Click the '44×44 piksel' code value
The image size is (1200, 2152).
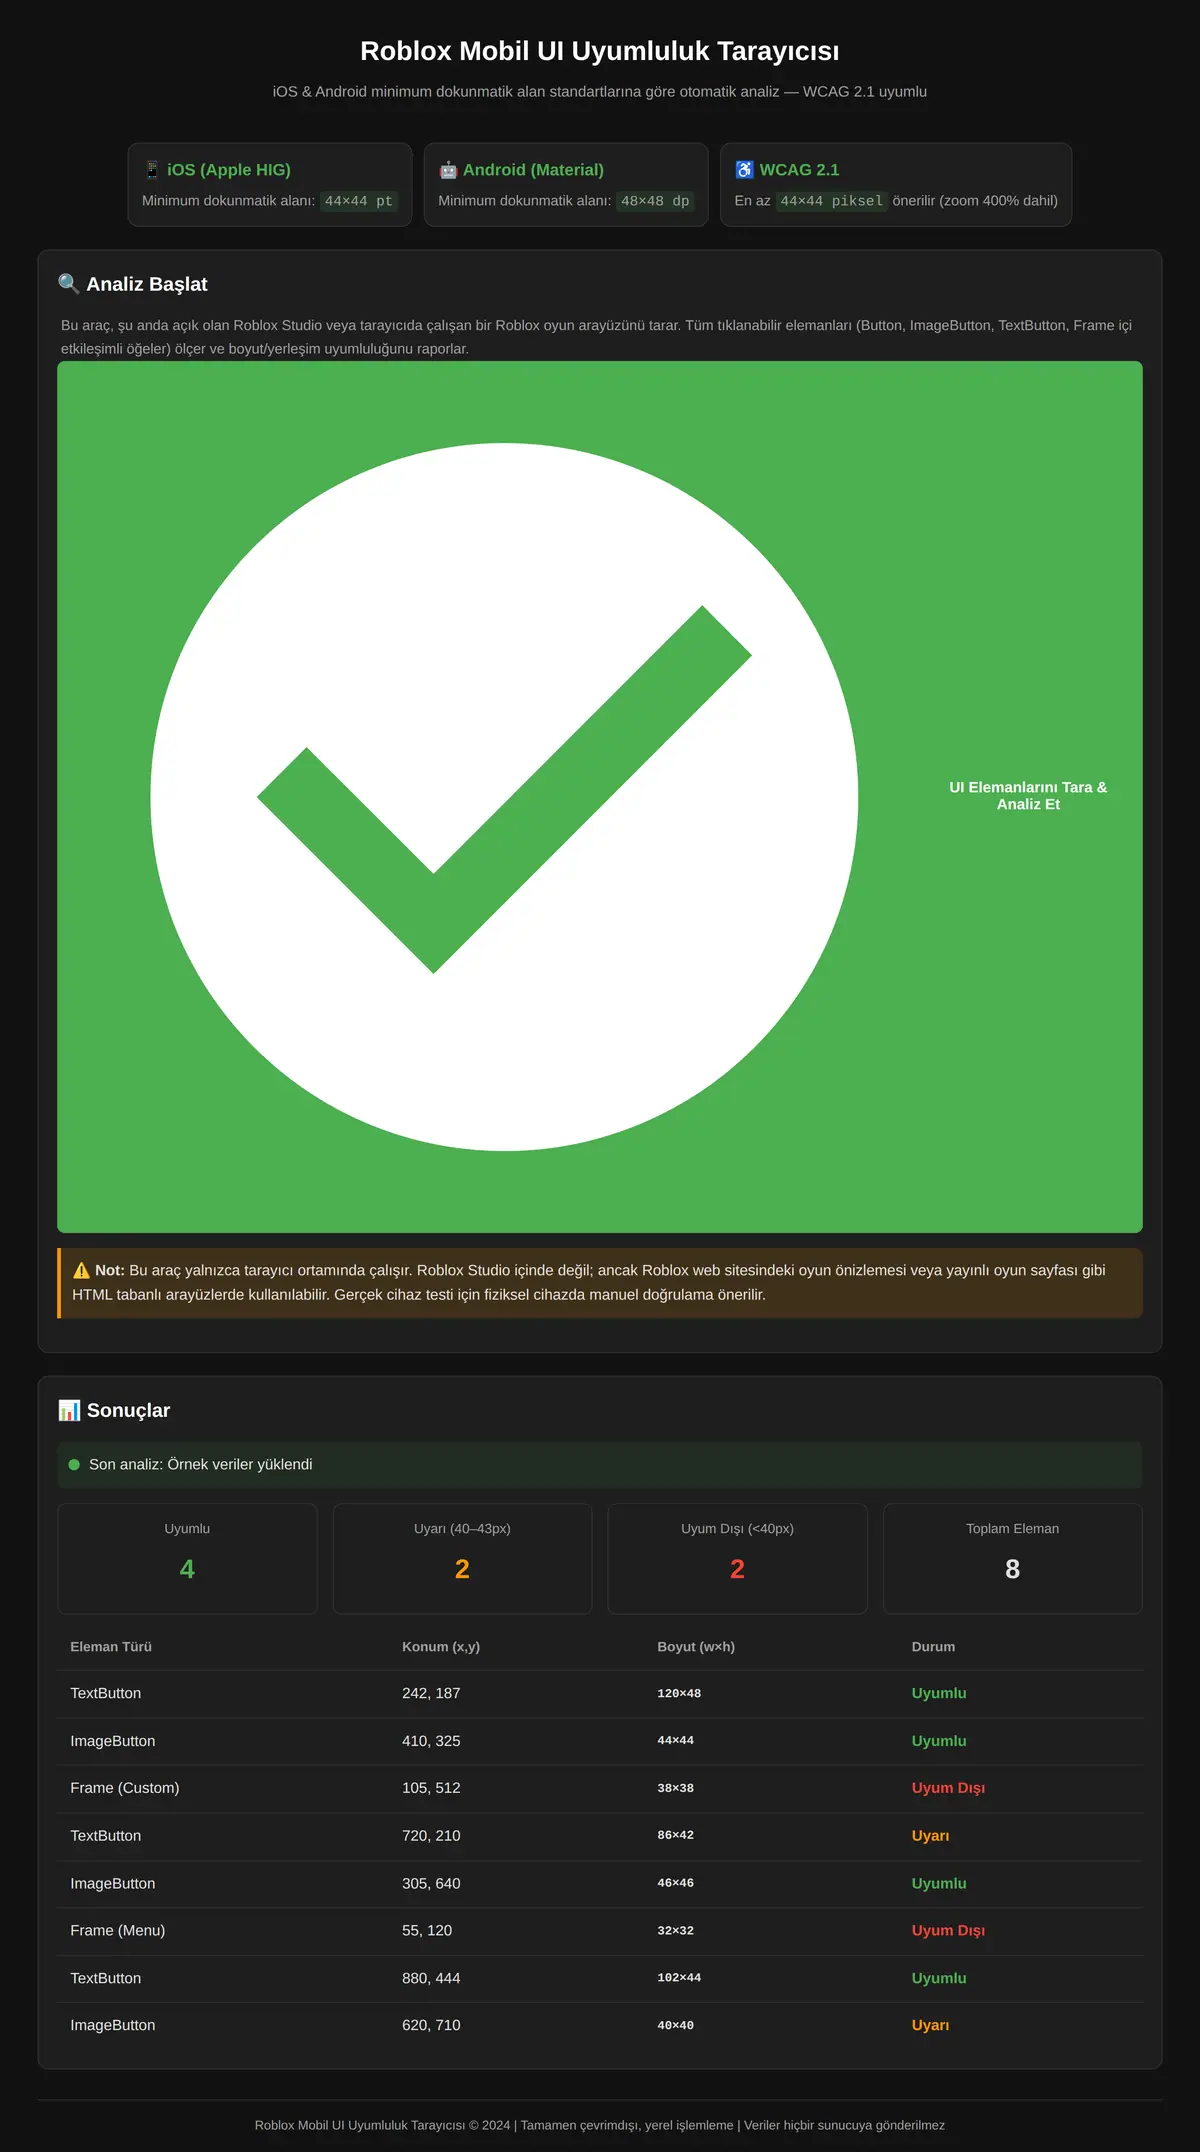click(832, 201)
